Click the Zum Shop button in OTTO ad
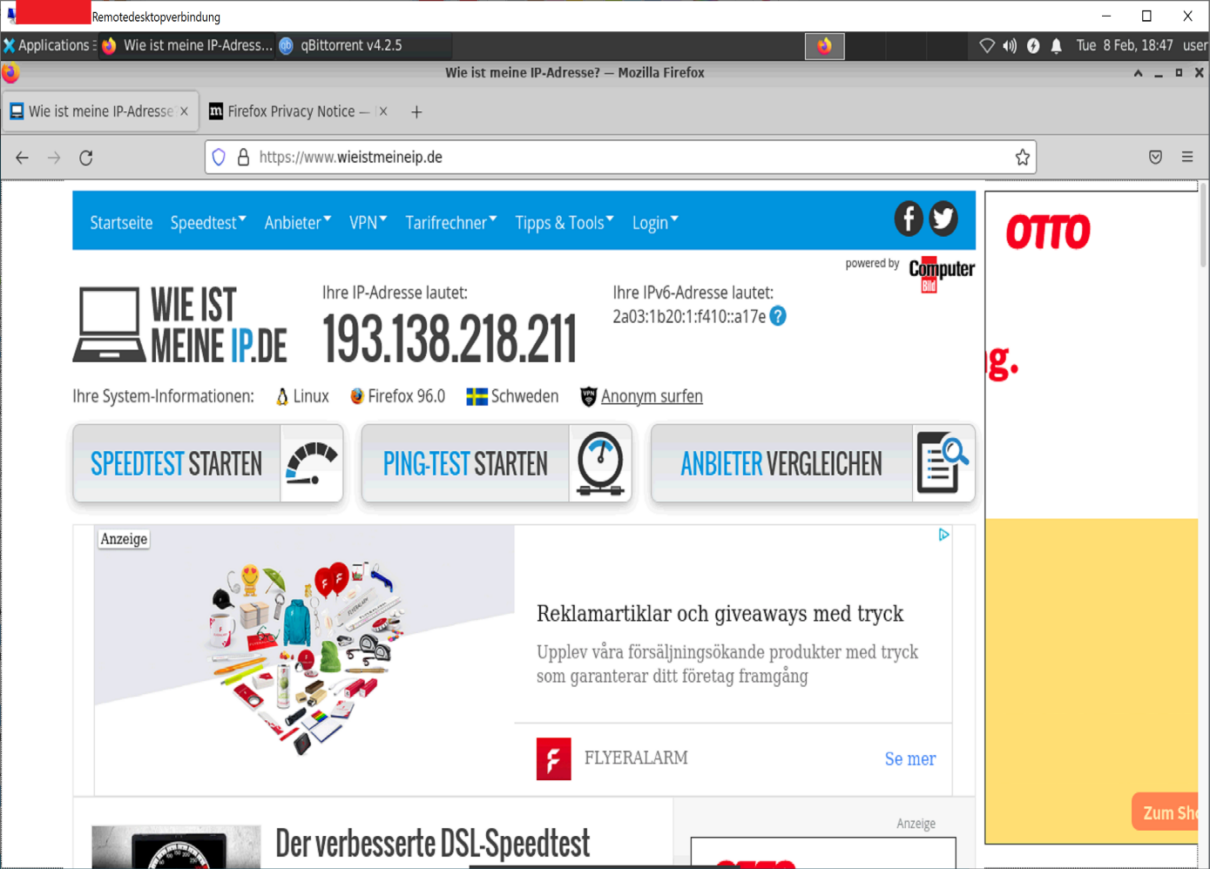The height and width of the screenshot is (869, 1210). coord(1165,812)
